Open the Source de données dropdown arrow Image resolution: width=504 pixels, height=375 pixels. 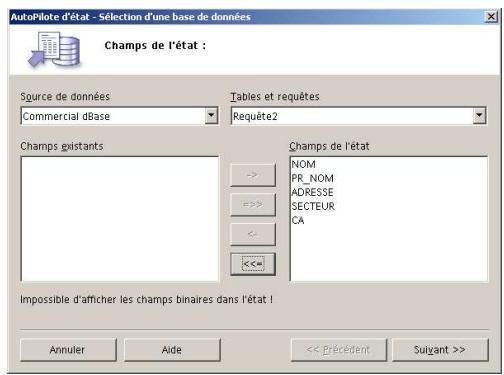[211, 116]
